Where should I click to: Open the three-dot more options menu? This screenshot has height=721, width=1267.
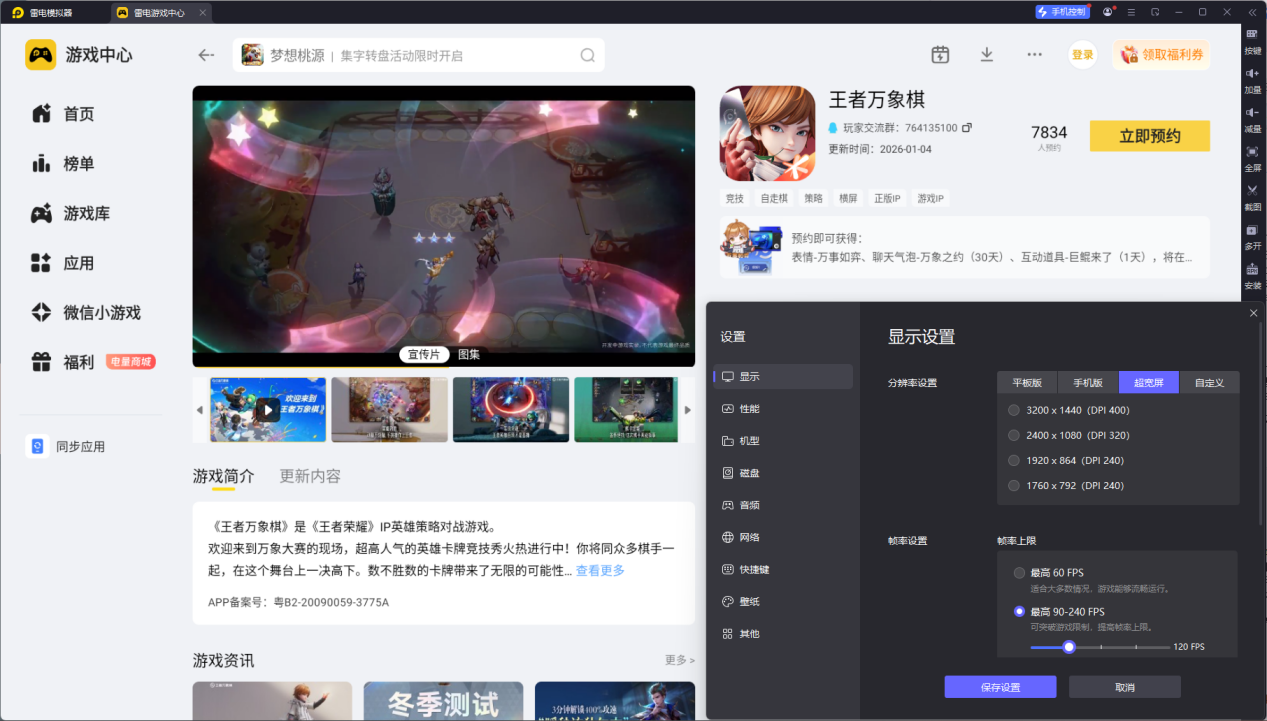(1035, 55)
